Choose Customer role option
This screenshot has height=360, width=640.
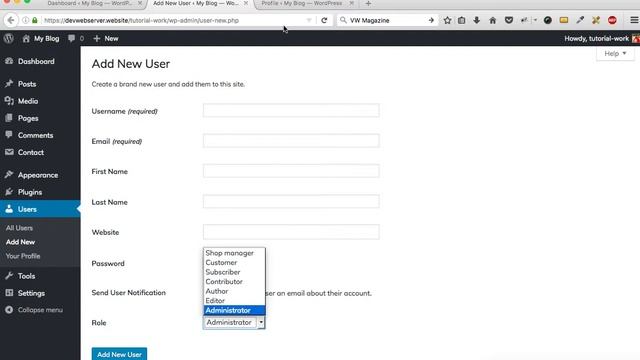[234, 262]
